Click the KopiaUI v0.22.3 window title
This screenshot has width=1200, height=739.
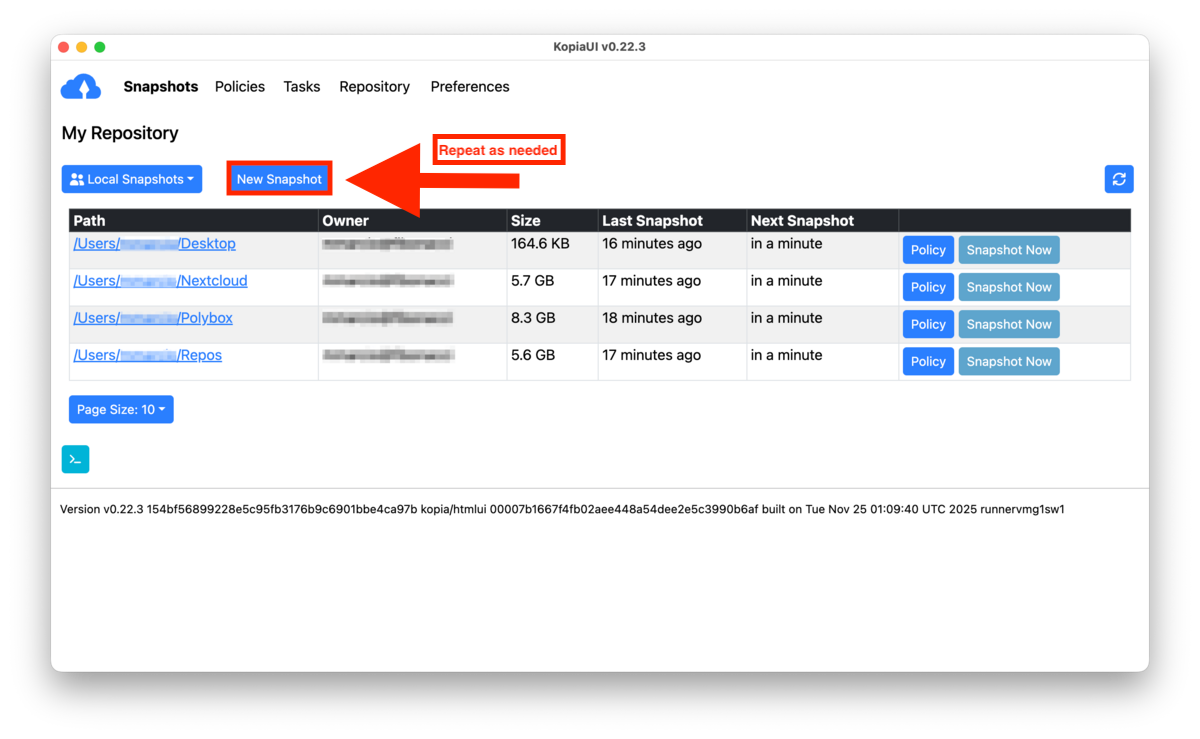pos(600,47)
